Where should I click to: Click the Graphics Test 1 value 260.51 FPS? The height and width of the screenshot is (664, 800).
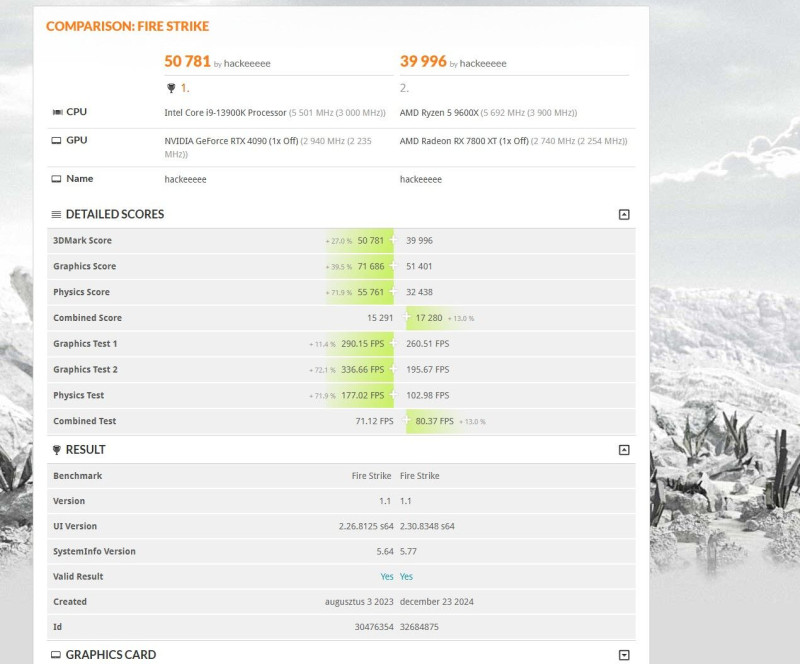(x=428, y=344)
